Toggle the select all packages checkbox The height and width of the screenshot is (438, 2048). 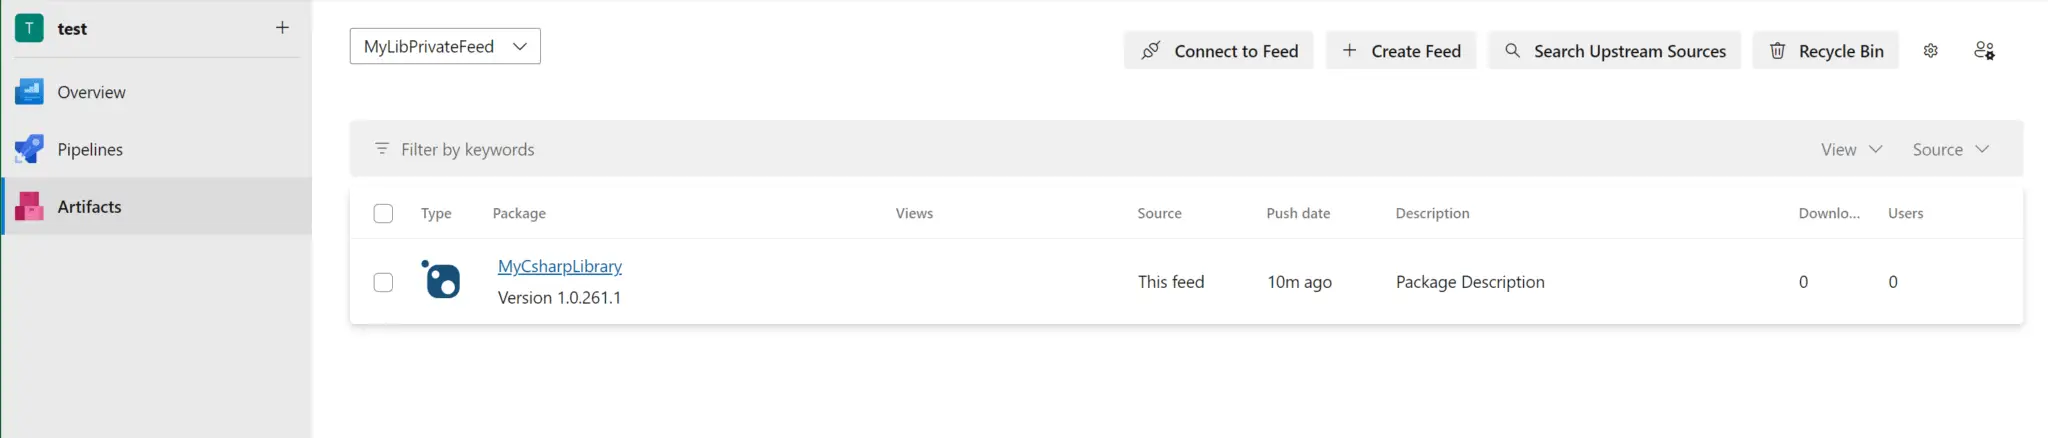383,213
